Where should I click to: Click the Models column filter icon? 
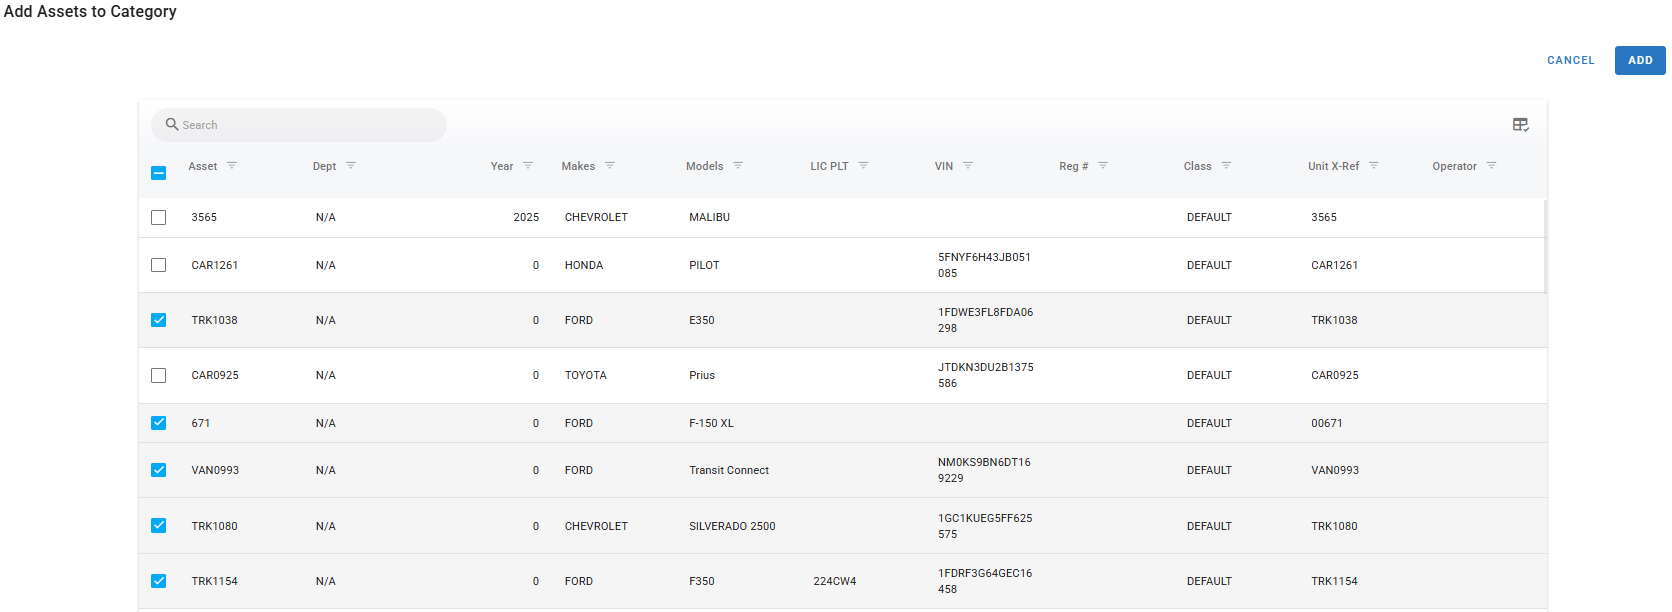click(x=738, y=166)
